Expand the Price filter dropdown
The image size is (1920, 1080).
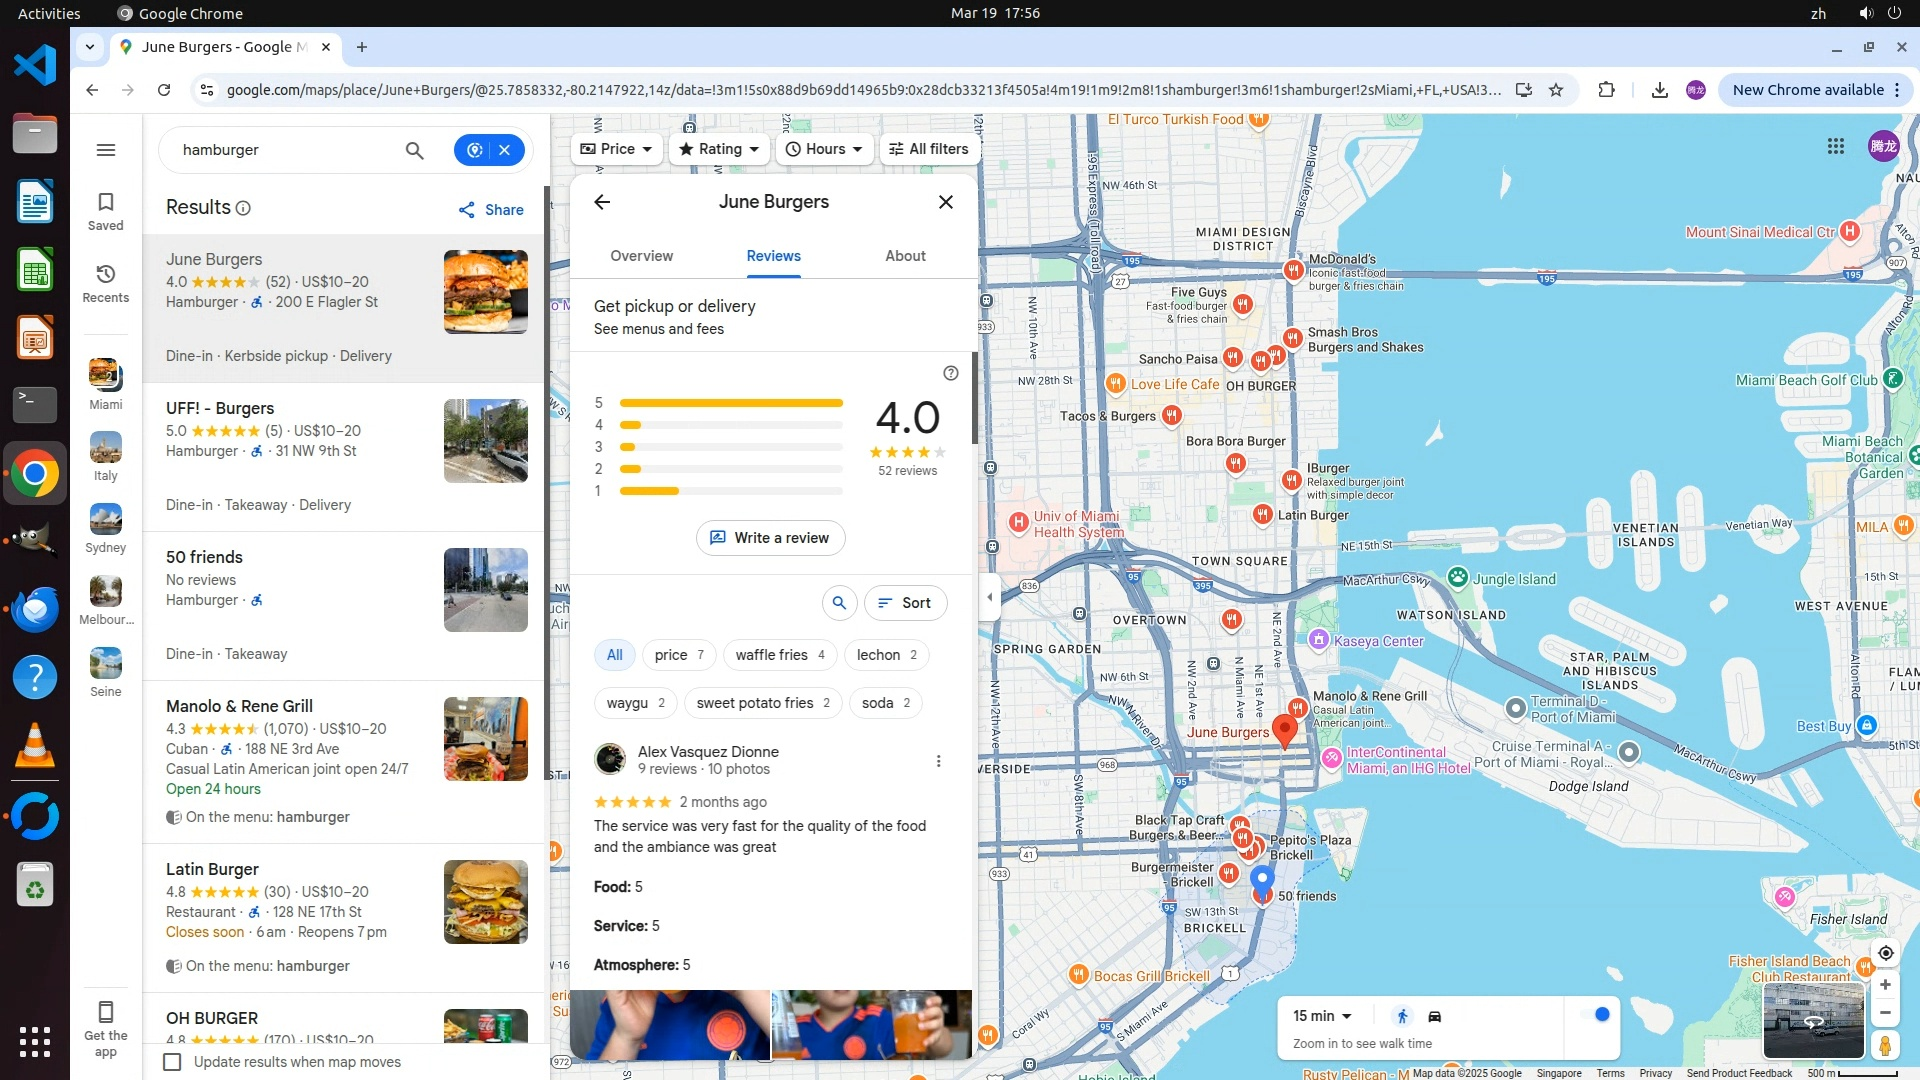tap(617, 149)
